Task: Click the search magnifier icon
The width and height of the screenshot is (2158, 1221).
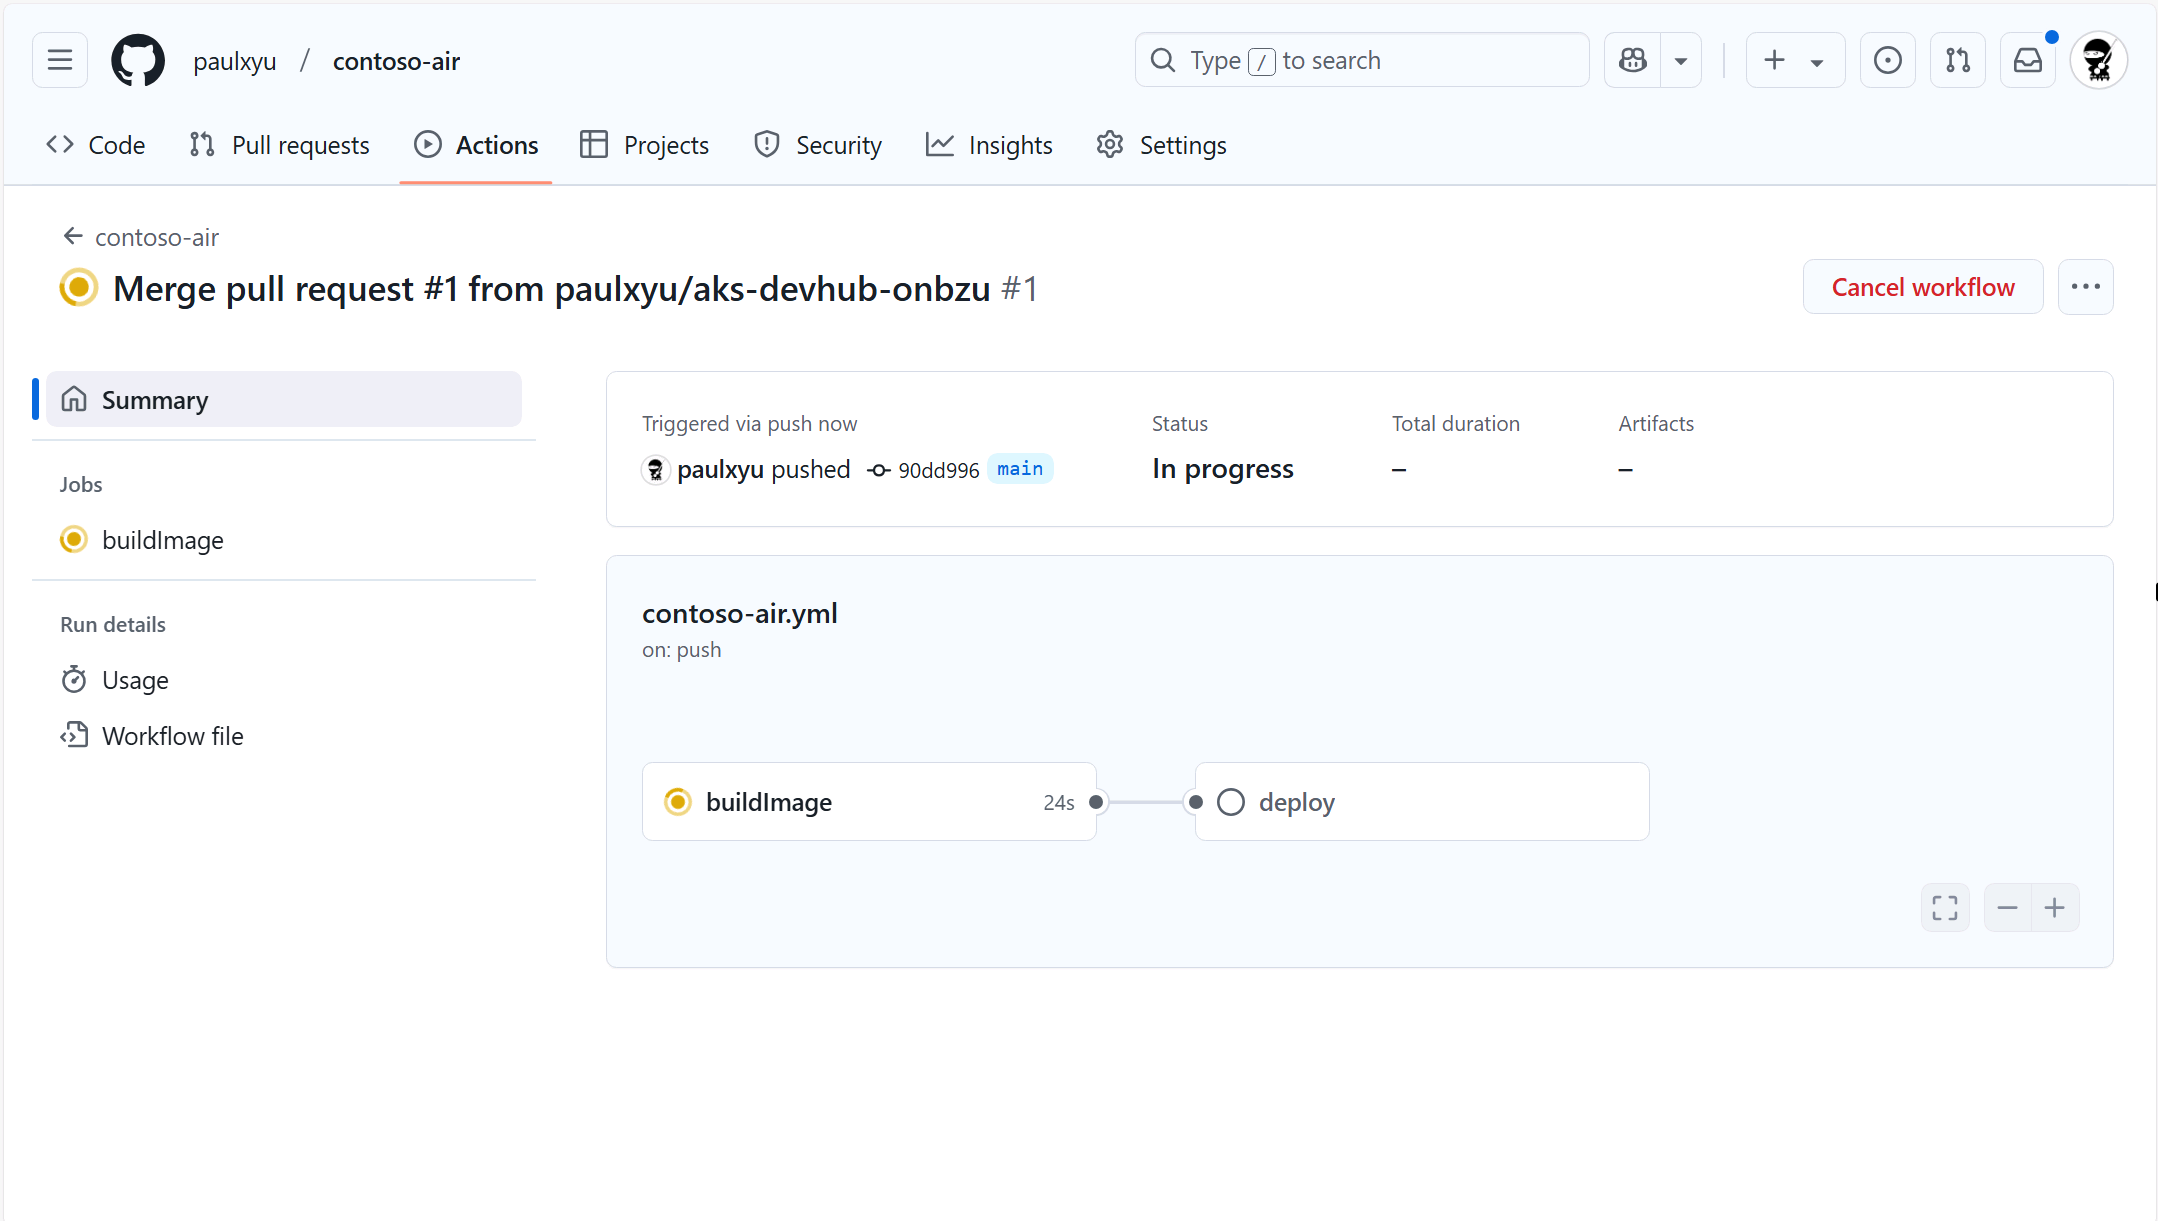Action: click(x=1162, y=60)
